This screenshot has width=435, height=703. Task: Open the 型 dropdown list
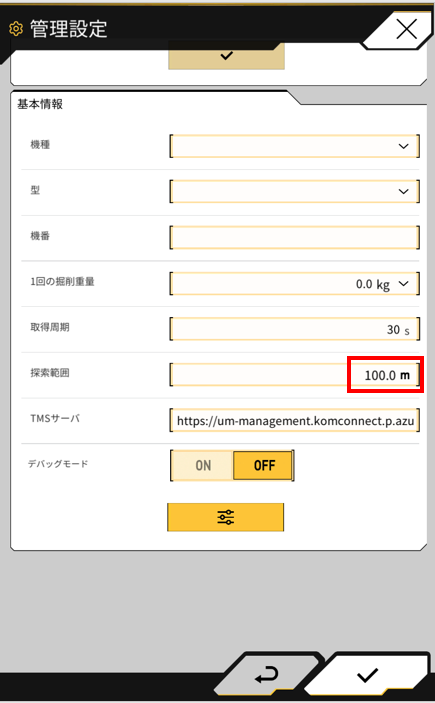pyautogui.click(x=295, y=191)
